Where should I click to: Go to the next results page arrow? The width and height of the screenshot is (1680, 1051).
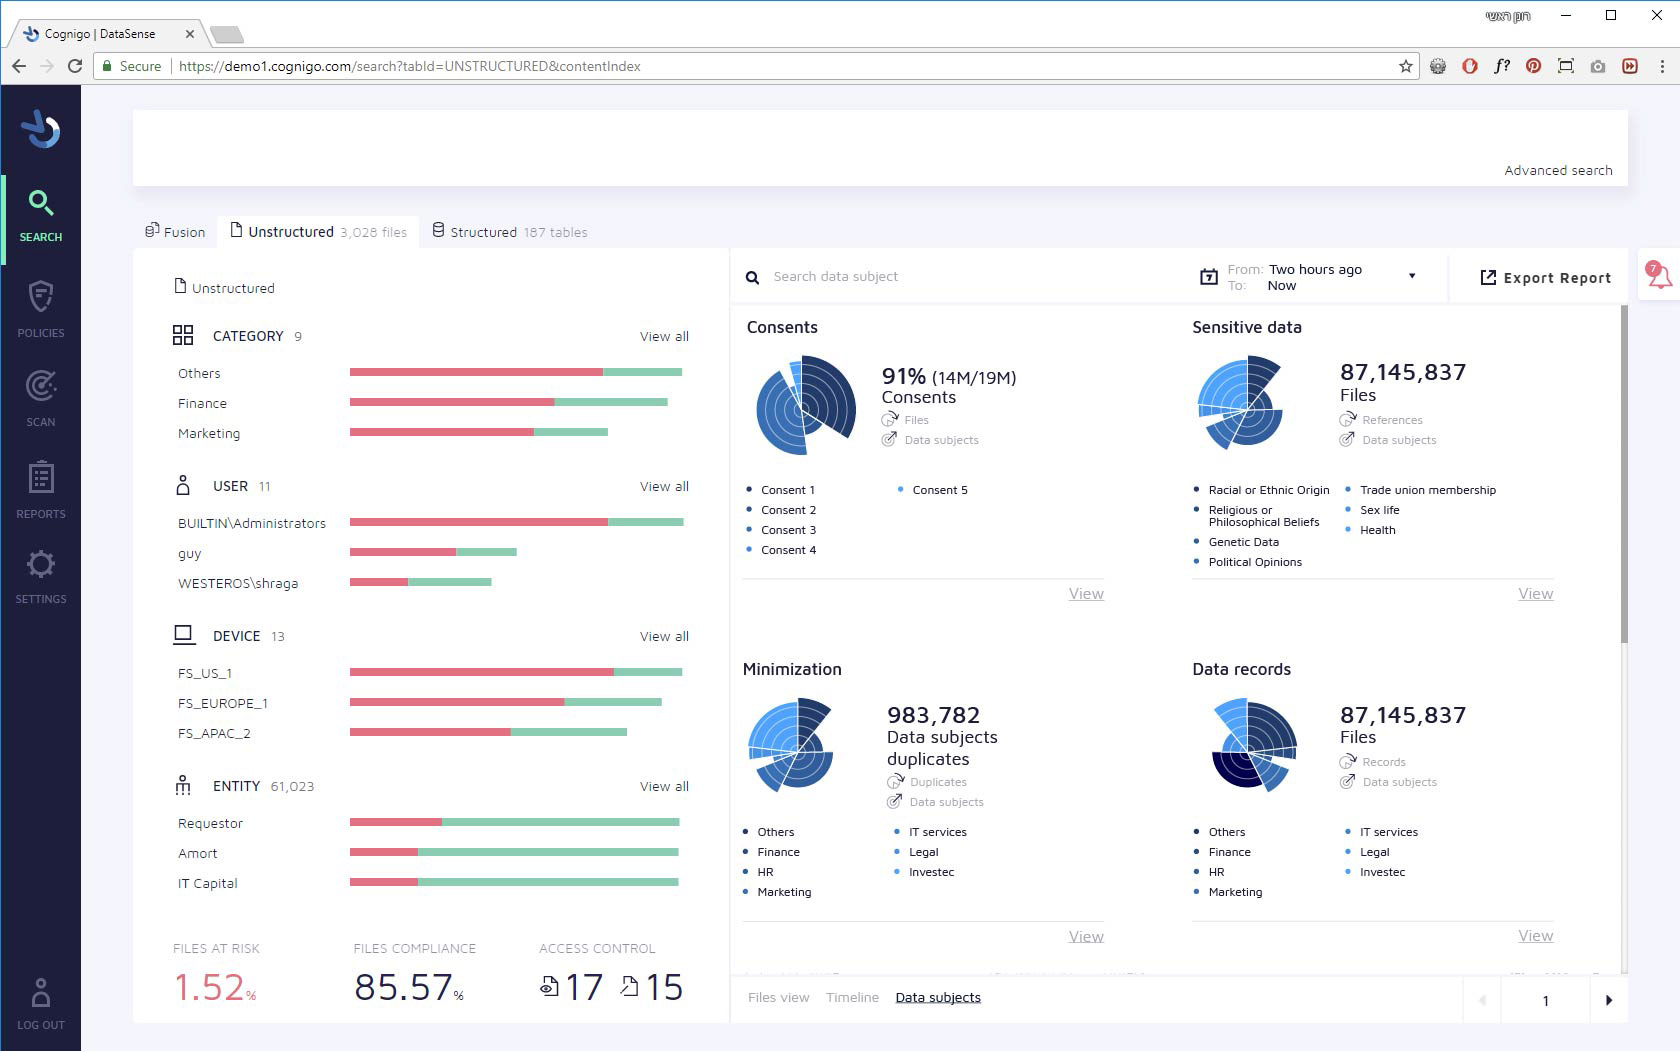tap(1608, 1000)
